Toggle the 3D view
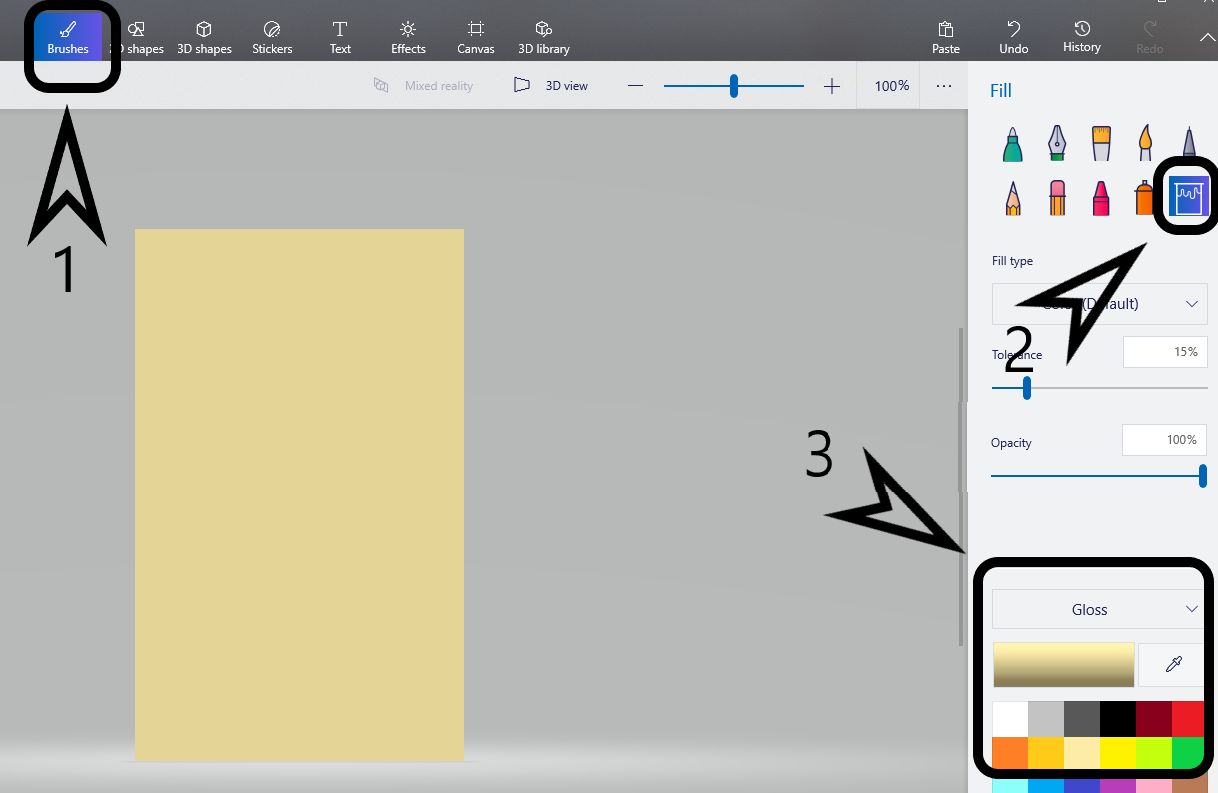 point(551,86)
